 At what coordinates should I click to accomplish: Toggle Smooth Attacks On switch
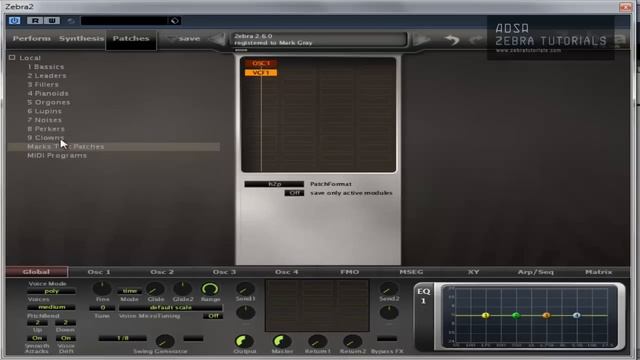(x=37, y=338)
